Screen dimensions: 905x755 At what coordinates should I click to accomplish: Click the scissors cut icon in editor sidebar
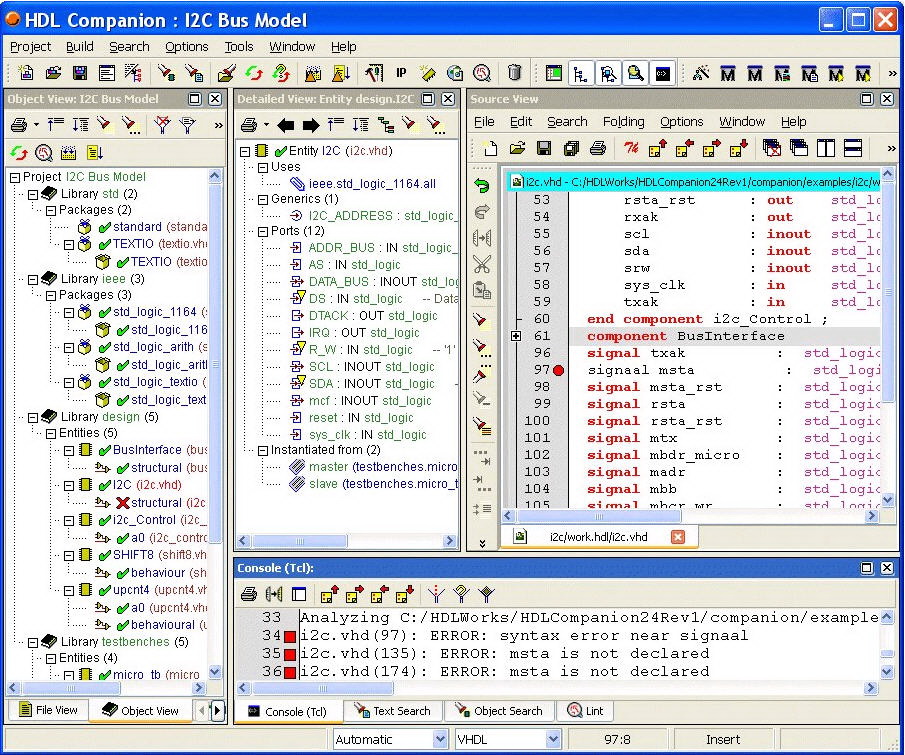482,265
